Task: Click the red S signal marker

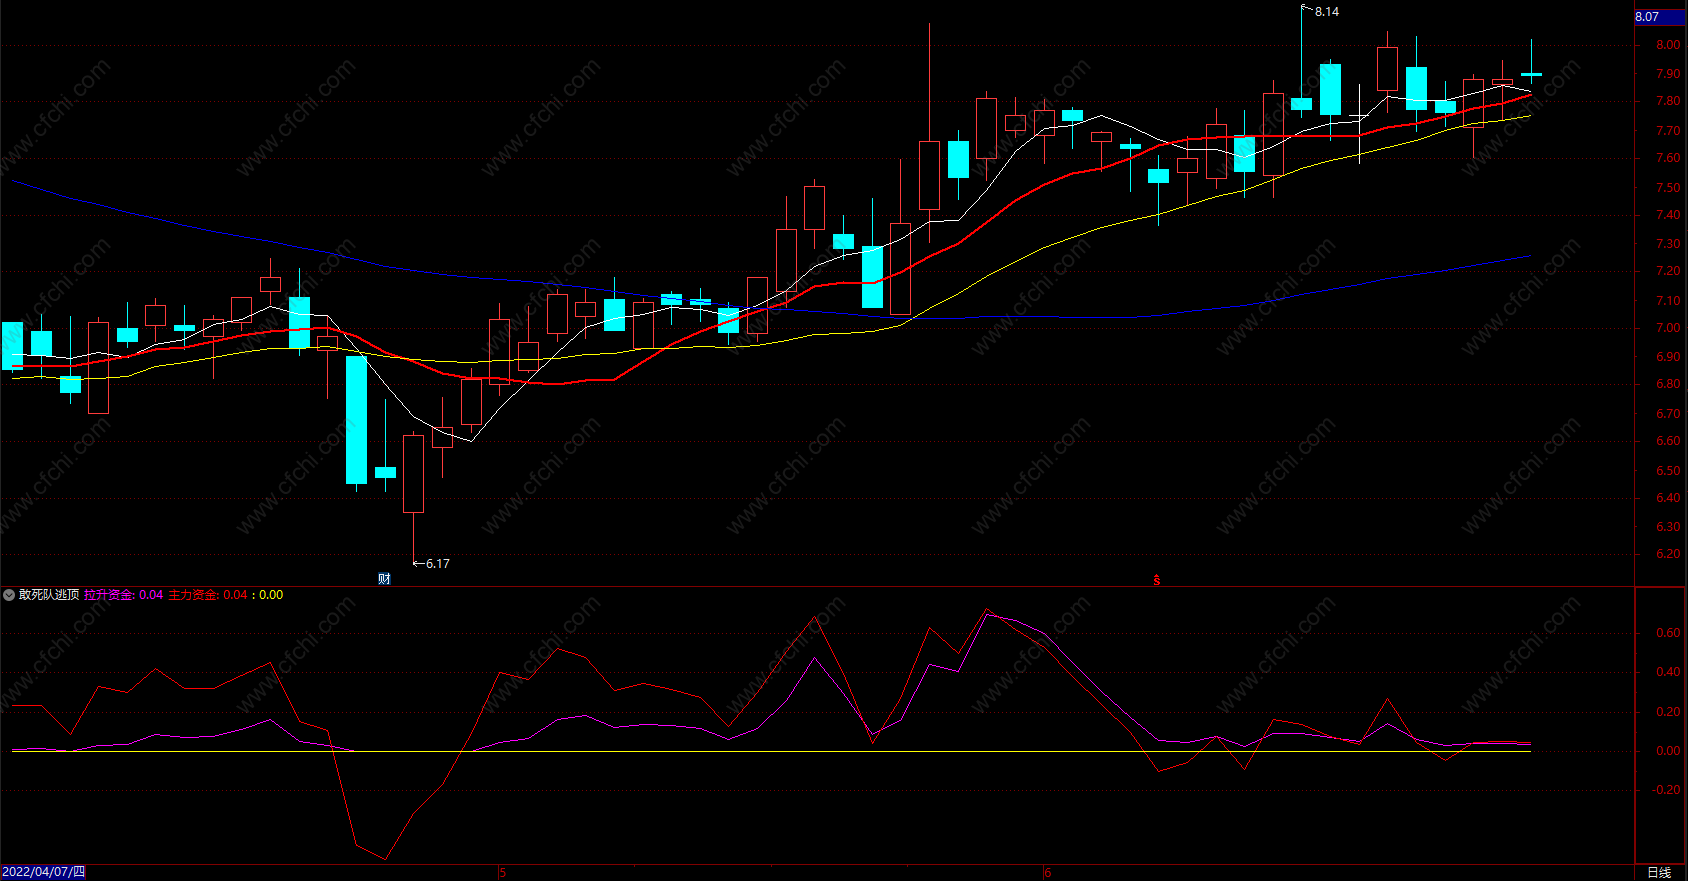Action: click(x=1157, y=580)
